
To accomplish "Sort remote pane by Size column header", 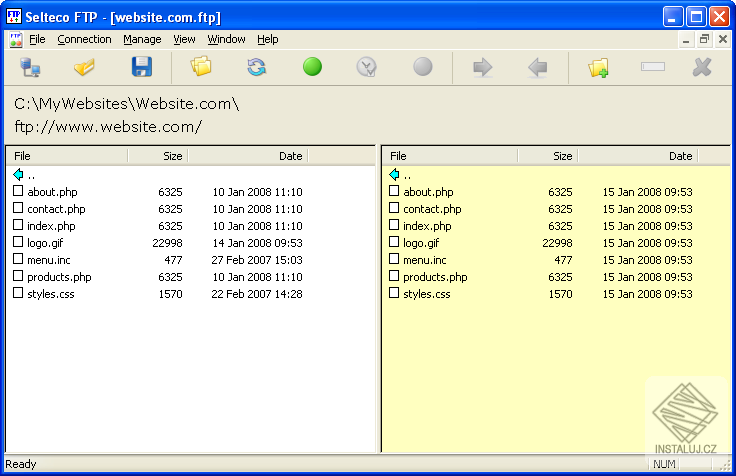I will point(548,156).
